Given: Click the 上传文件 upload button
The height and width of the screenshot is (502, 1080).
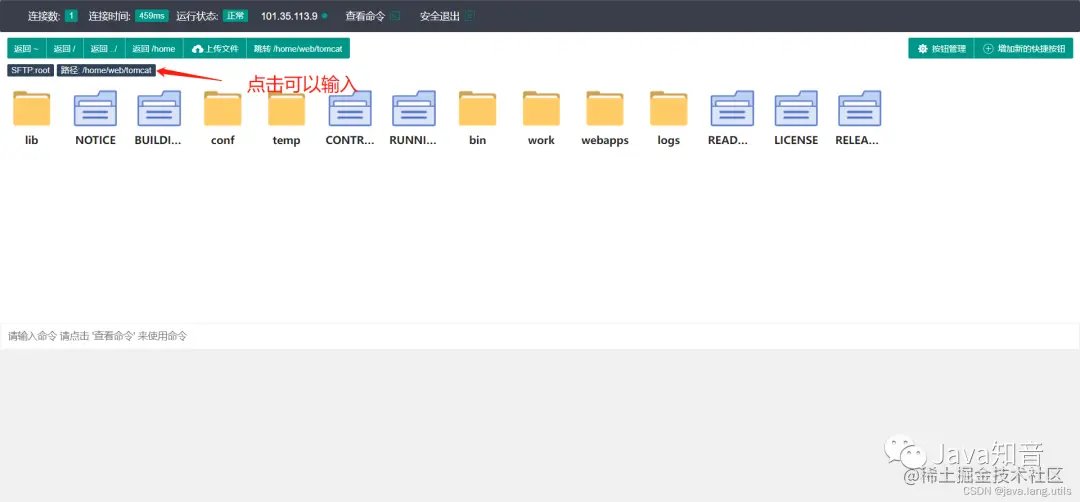Looking at the screenshot, I should pyautogui.click(x=215, y=48).
